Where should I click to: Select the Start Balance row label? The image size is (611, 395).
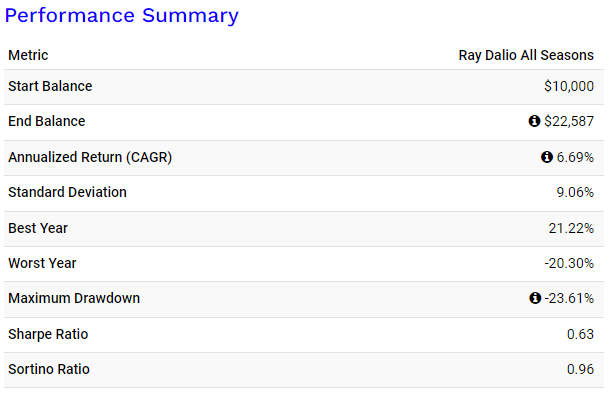pyautogui.click(x=50, y=86)
